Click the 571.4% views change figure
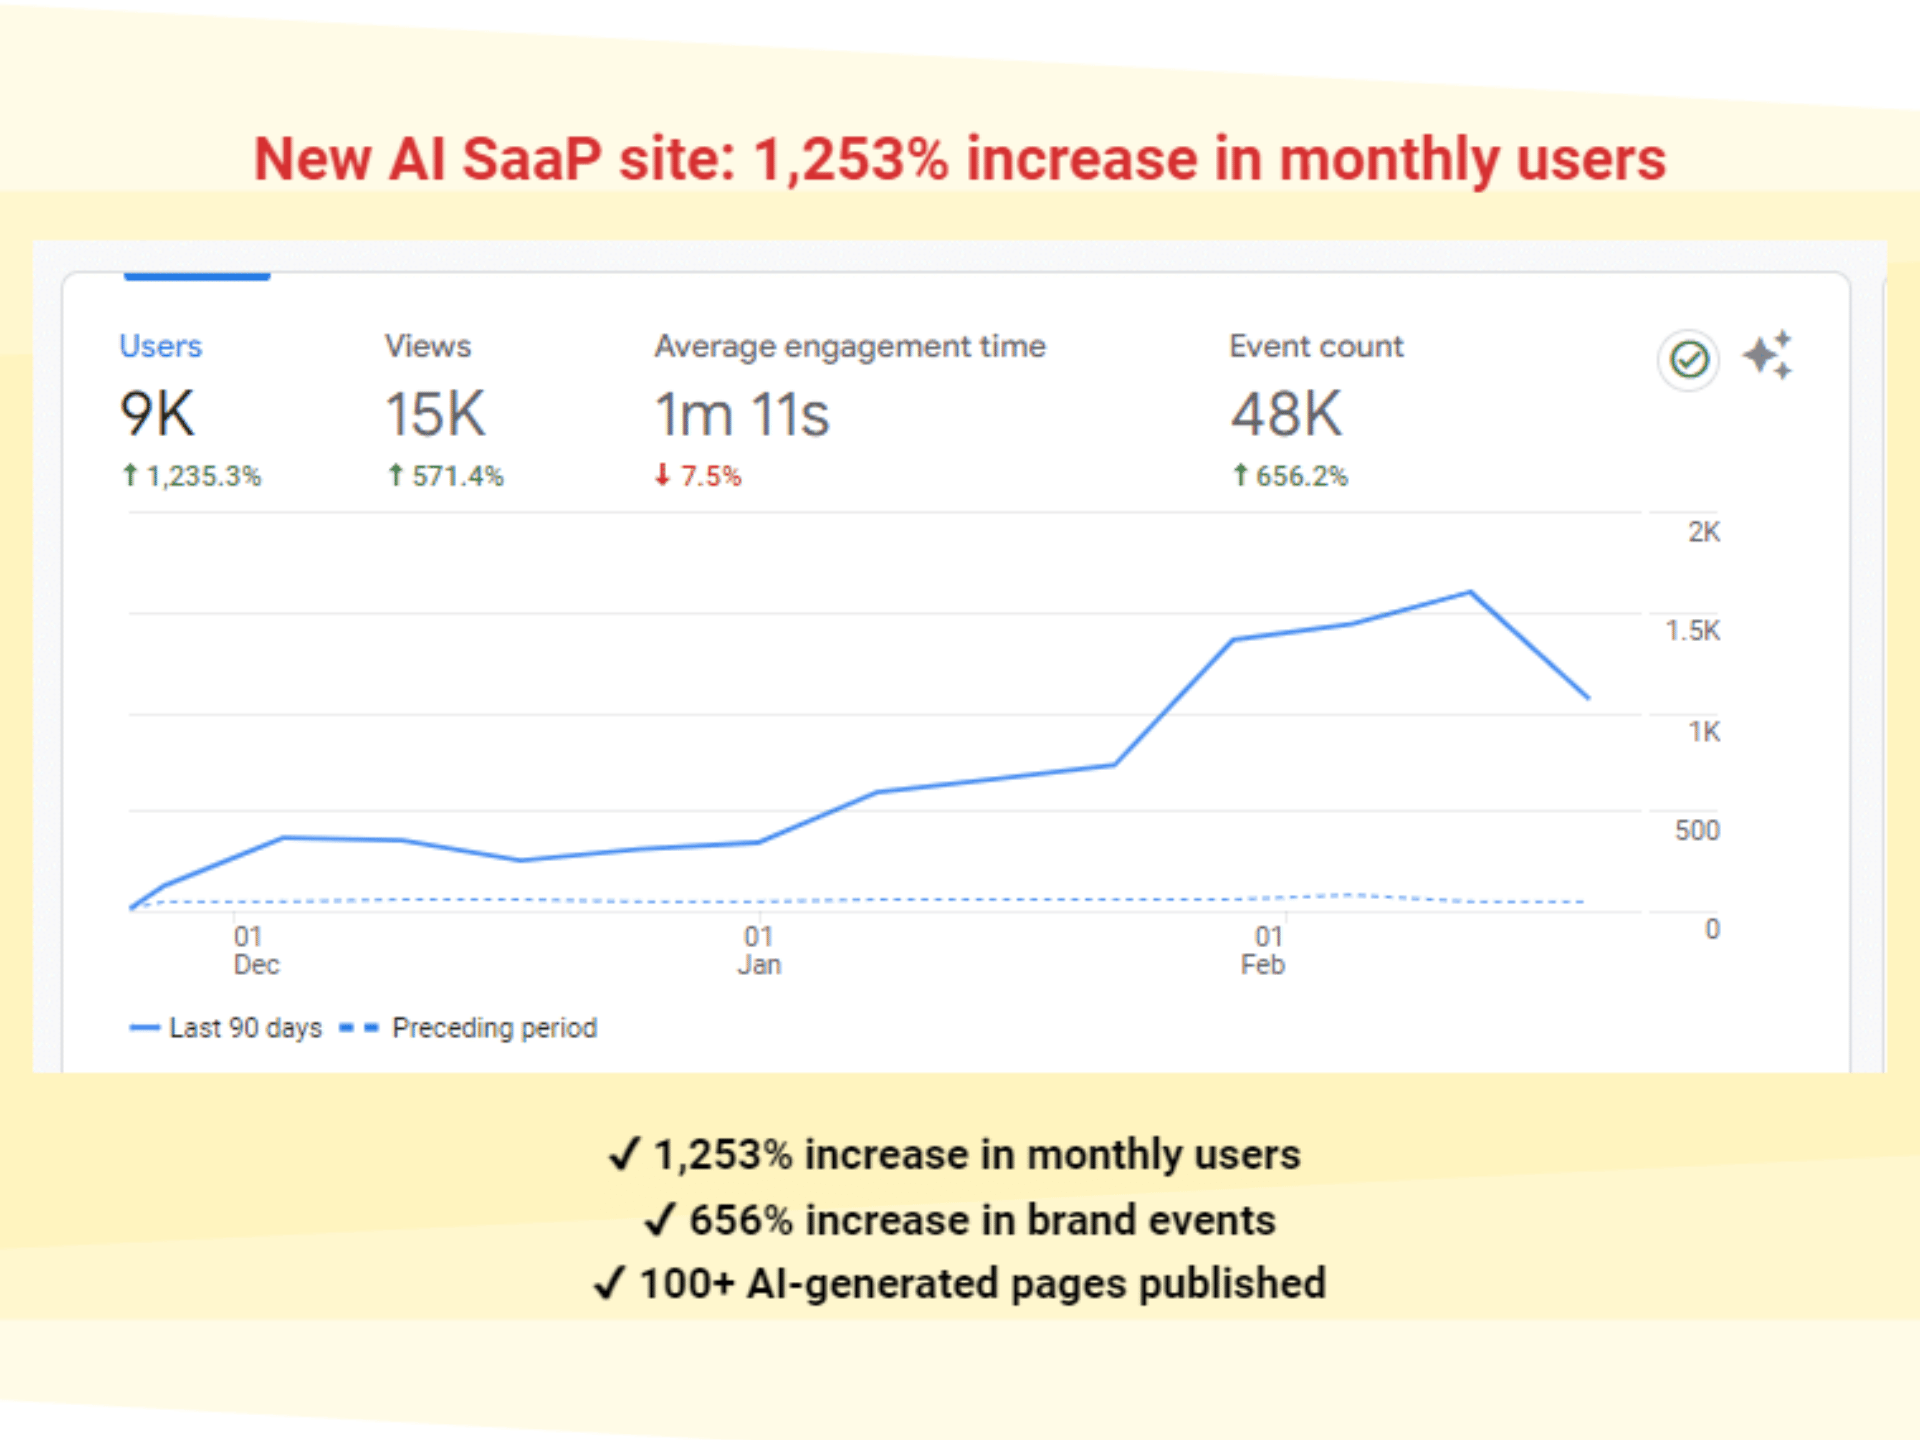The height and width of the screenshot is (1440, 1920). pyautogui.click(x=446, y=476)
